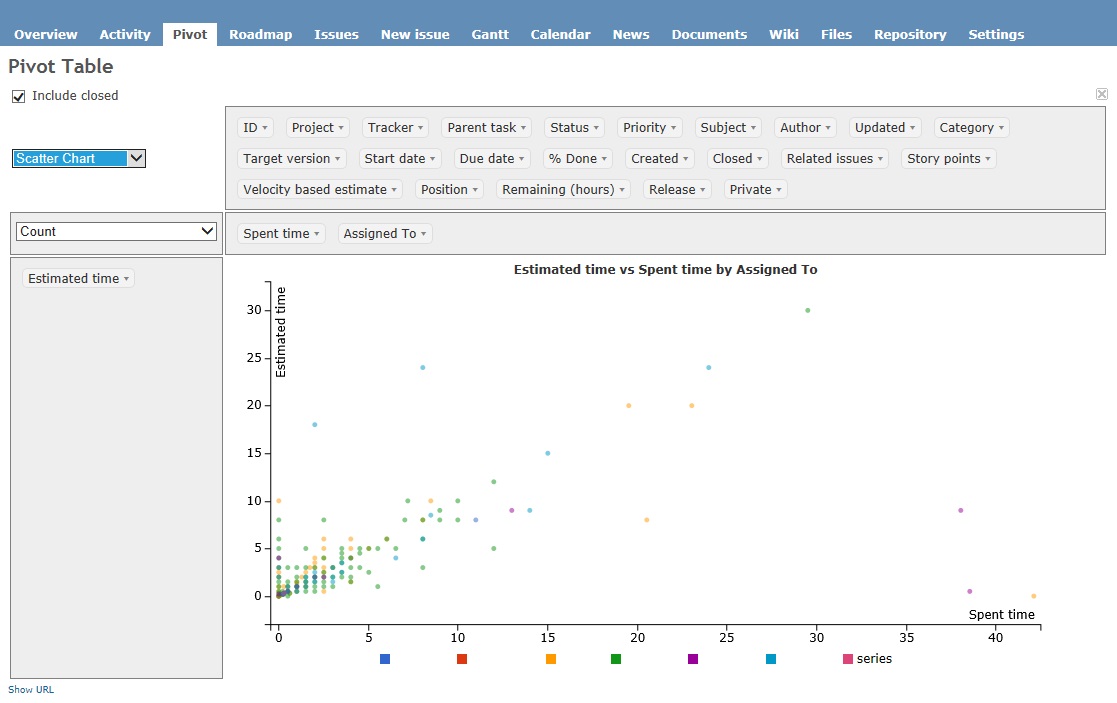Open the Scatter Chart renderer dropdown

[x=79, y=158]
